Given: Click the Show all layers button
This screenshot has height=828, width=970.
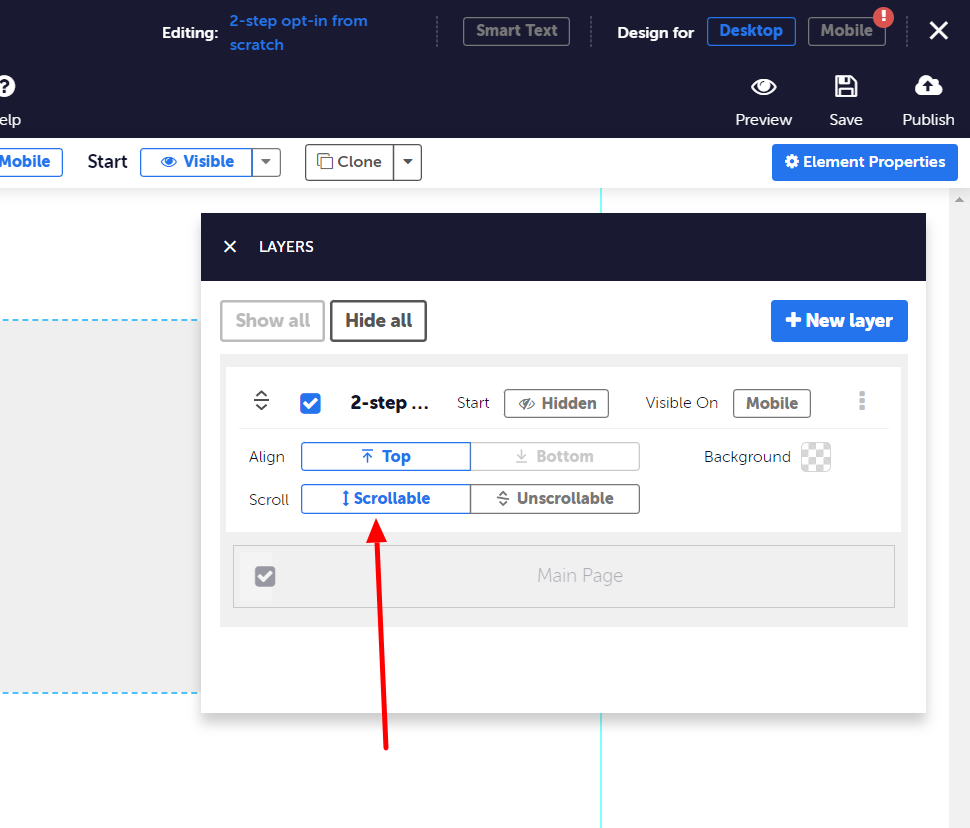Looking at the screenshot, I should (x=272, y=321).
